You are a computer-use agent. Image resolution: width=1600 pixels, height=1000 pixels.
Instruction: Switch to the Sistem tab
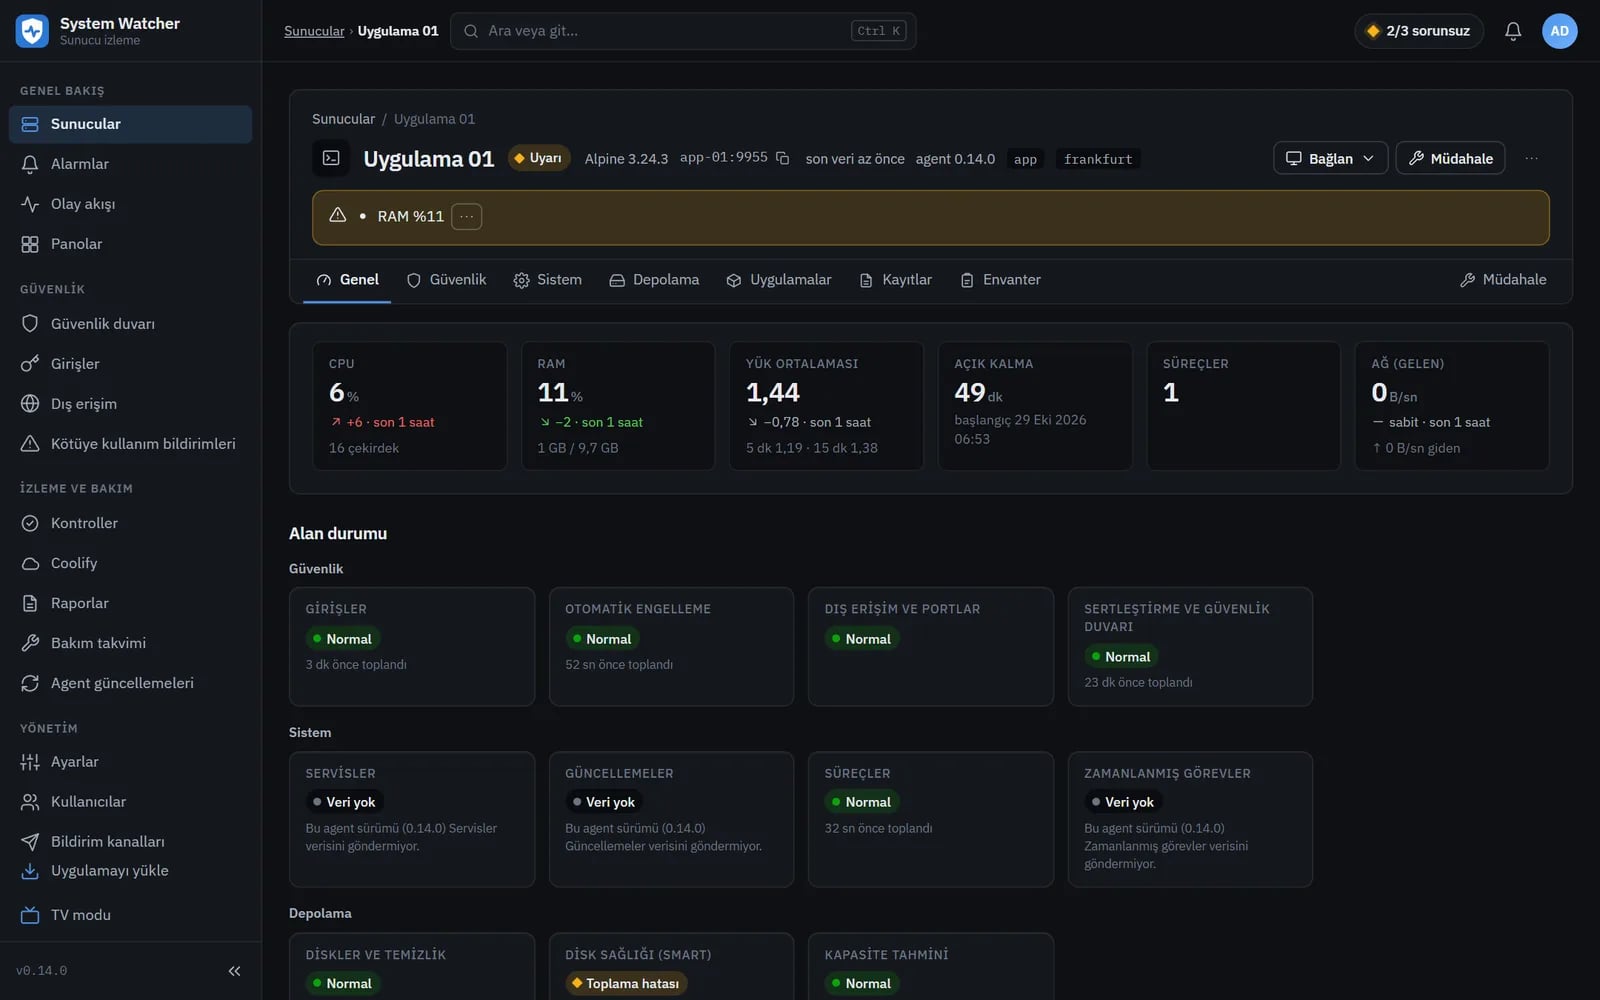pos(547,280)
